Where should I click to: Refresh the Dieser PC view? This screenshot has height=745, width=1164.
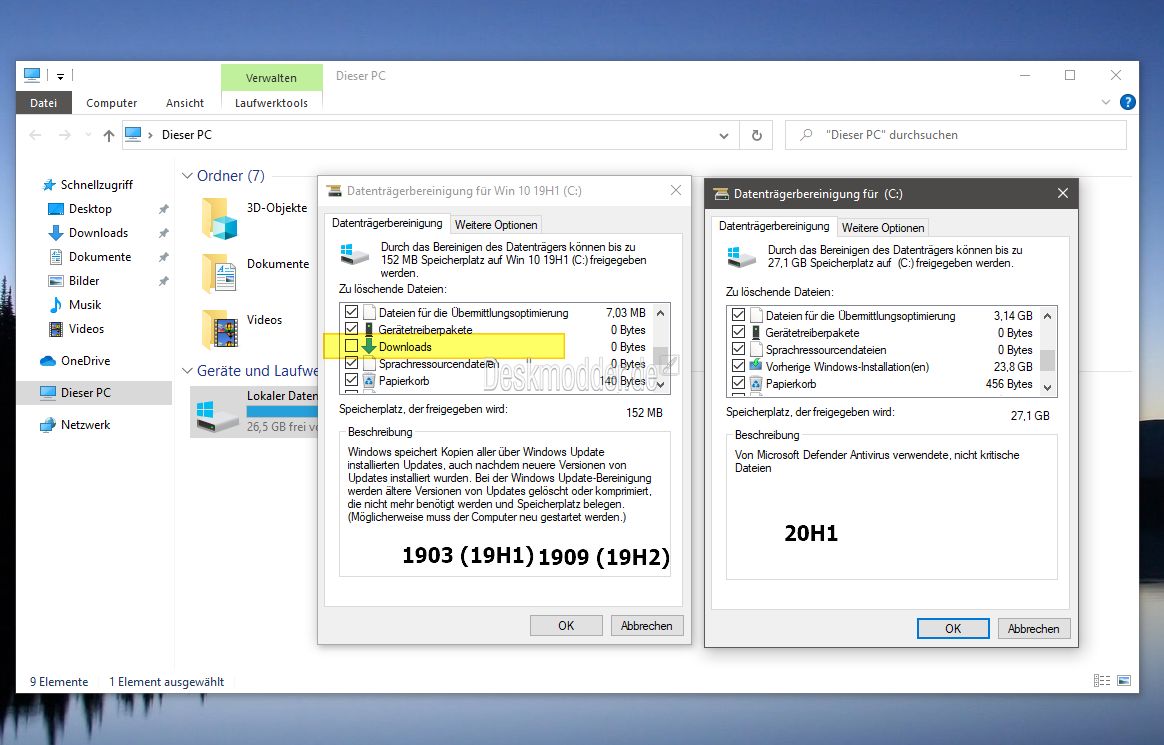coord(756,135)
